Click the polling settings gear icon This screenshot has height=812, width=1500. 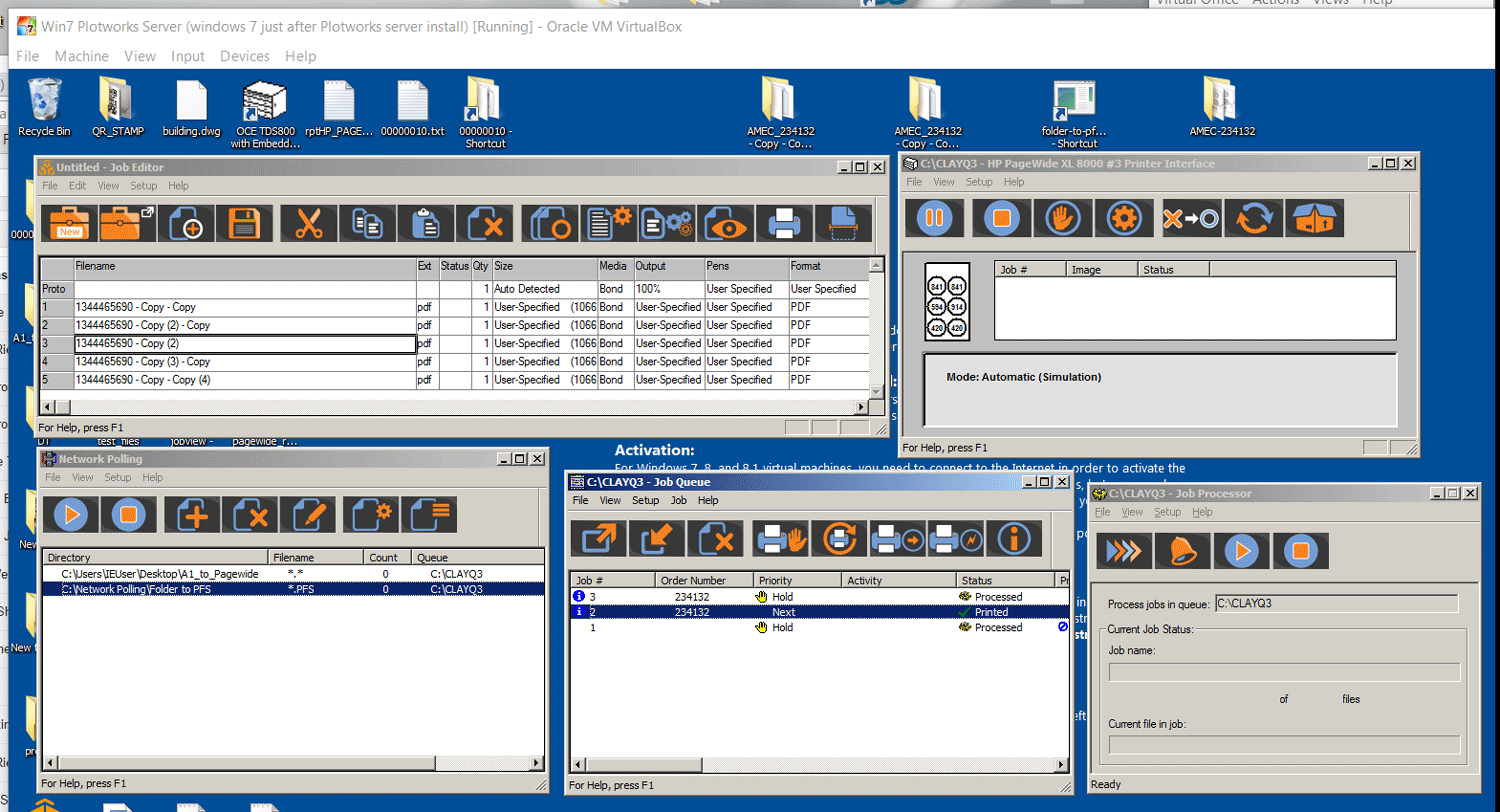tap(371, 515)
